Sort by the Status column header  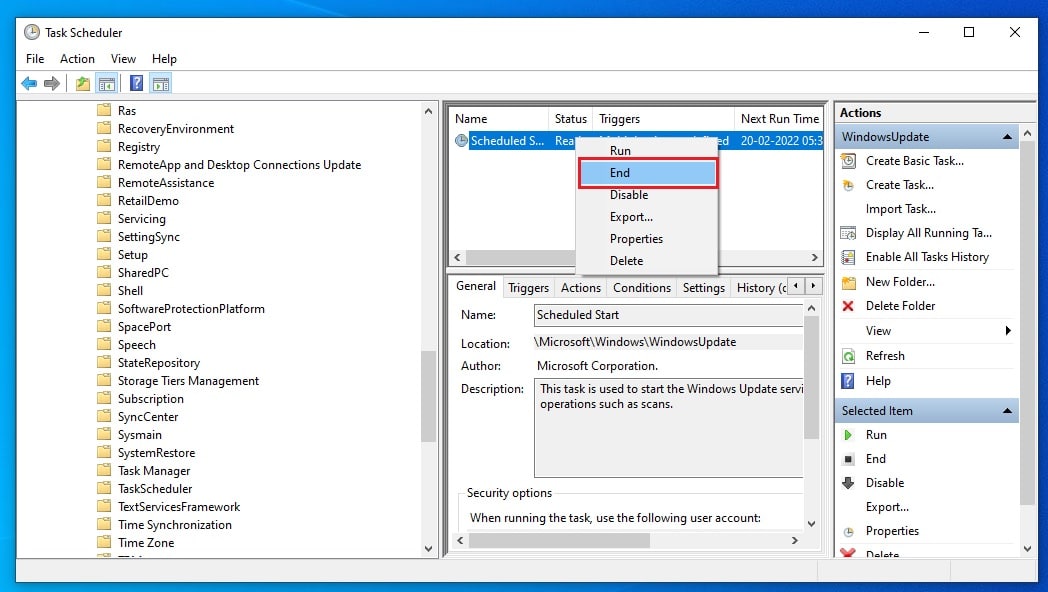tap(570, 118)
